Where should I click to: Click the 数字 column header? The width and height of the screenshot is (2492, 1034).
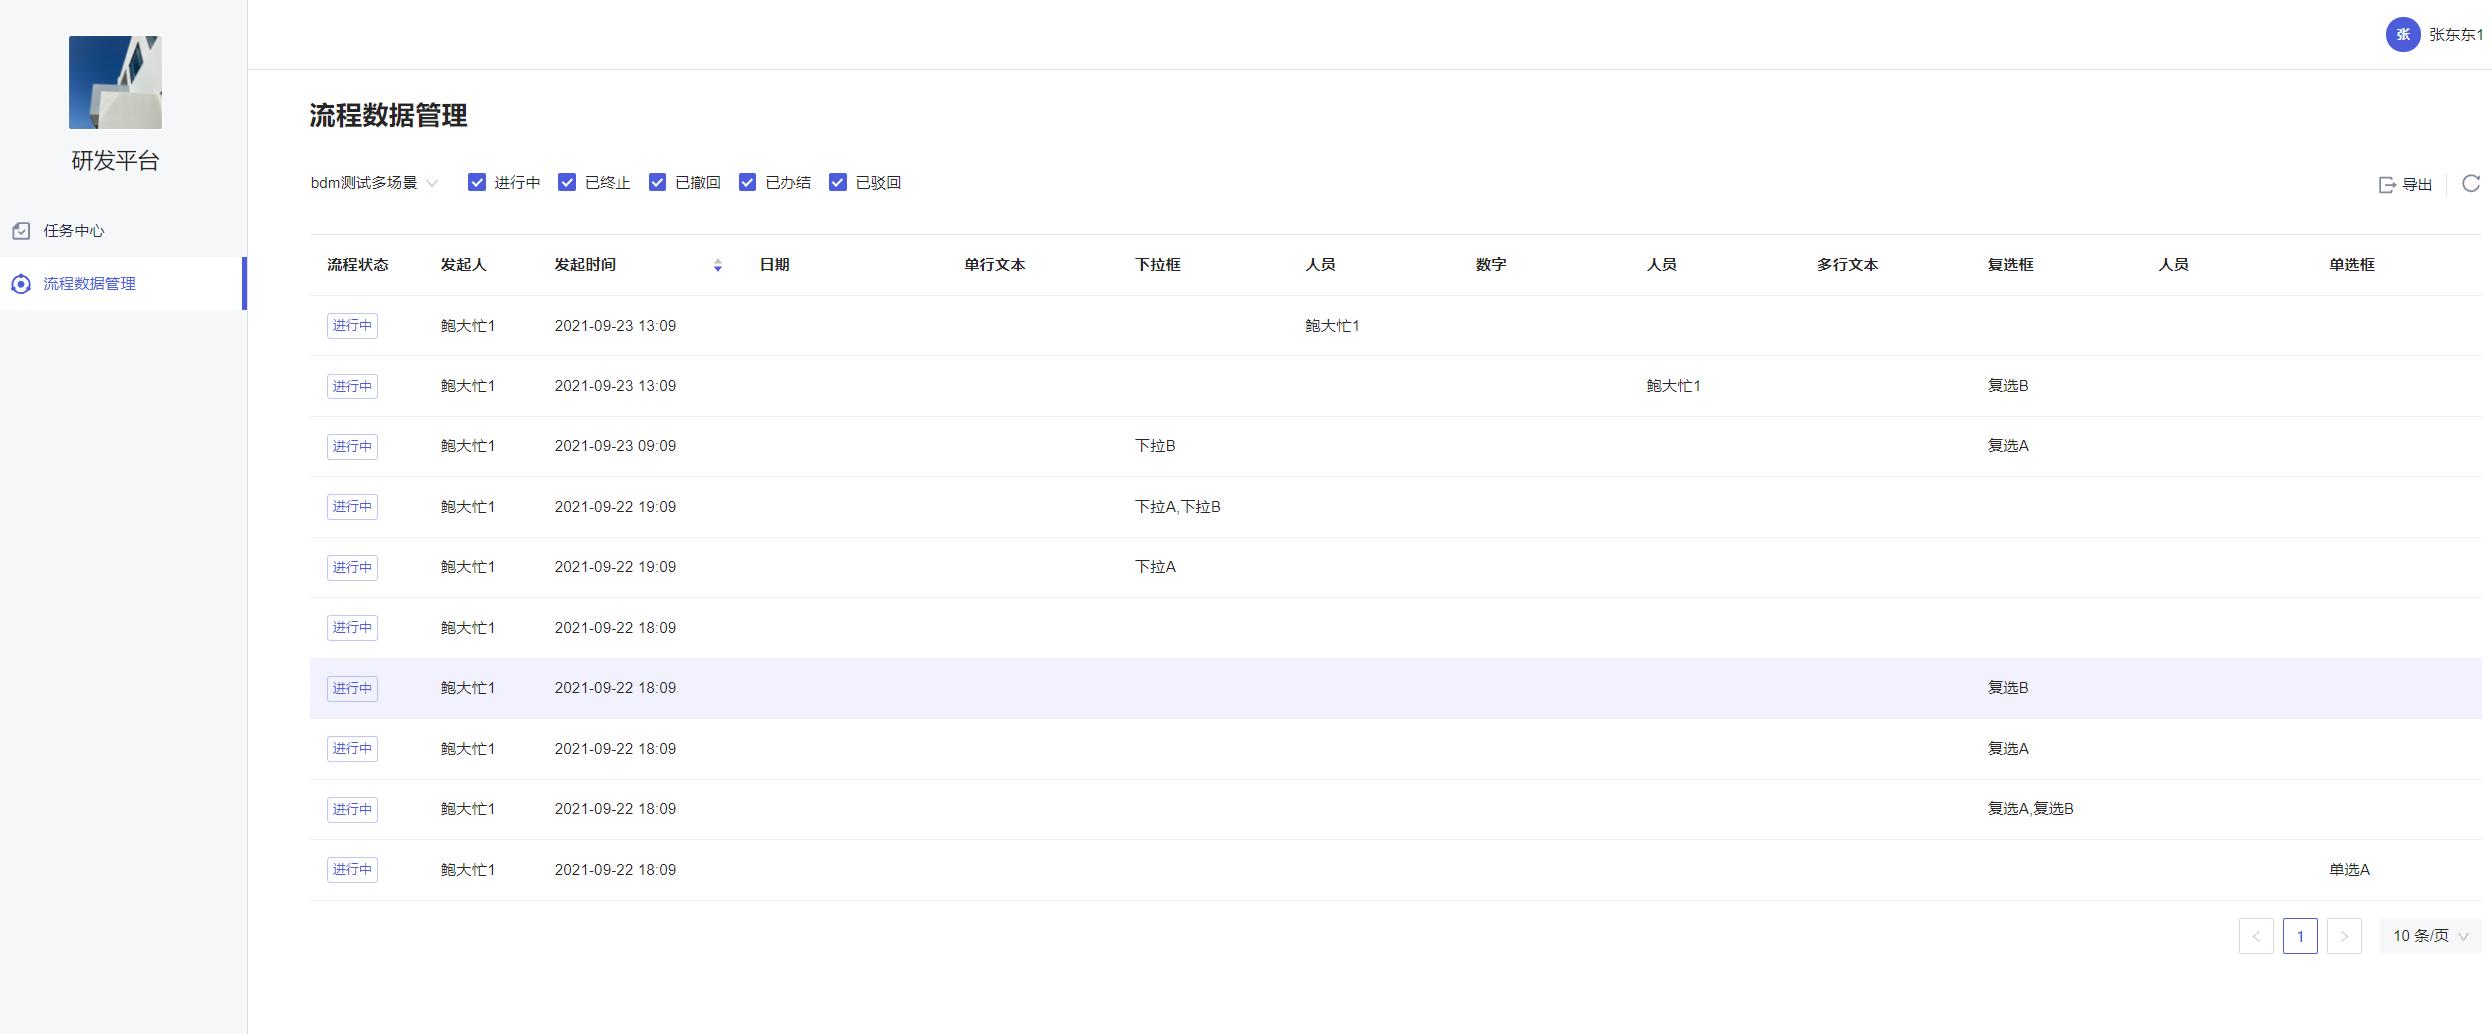click(x=1491, y=265)
